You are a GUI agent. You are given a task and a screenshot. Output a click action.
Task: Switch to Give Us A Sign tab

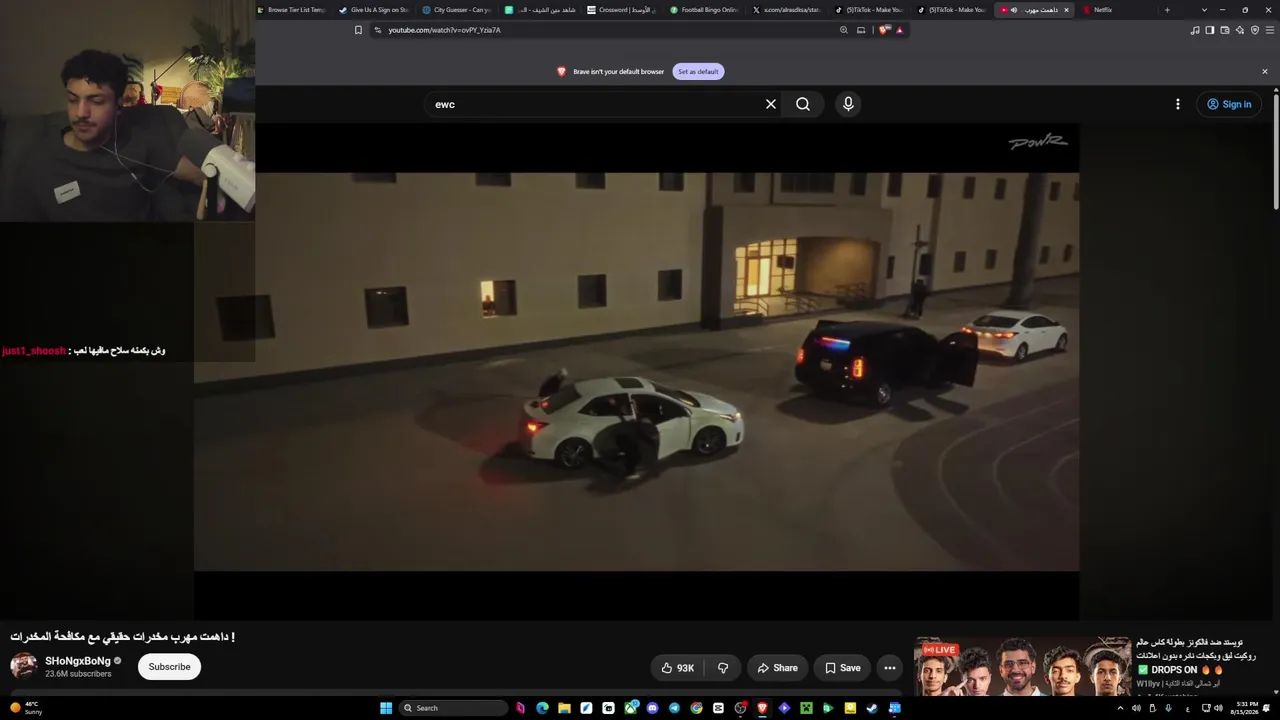click(x=374, y=10)
